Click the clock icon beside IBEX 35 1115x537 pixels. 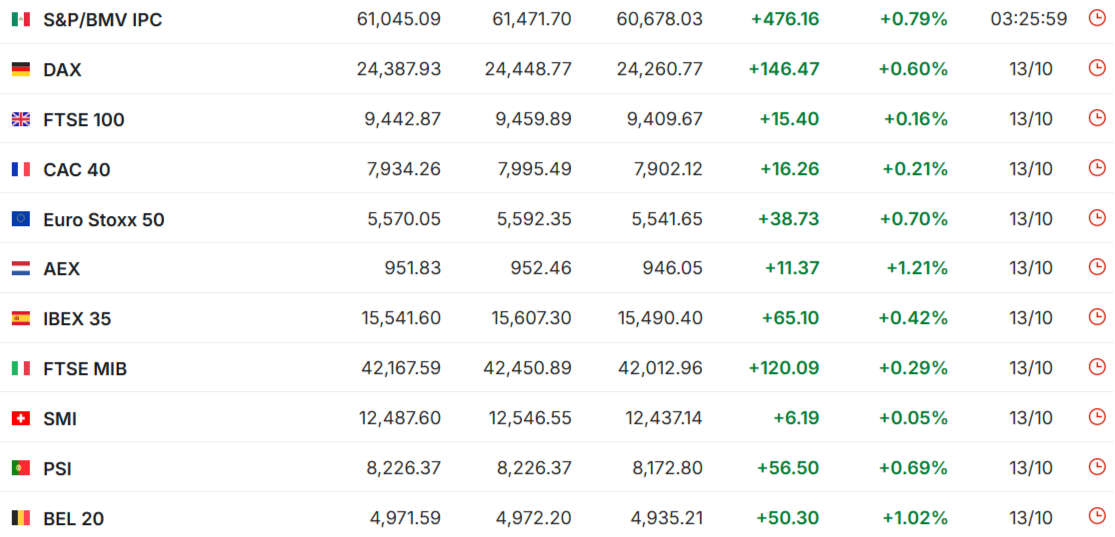click(x=1097, y=317)
